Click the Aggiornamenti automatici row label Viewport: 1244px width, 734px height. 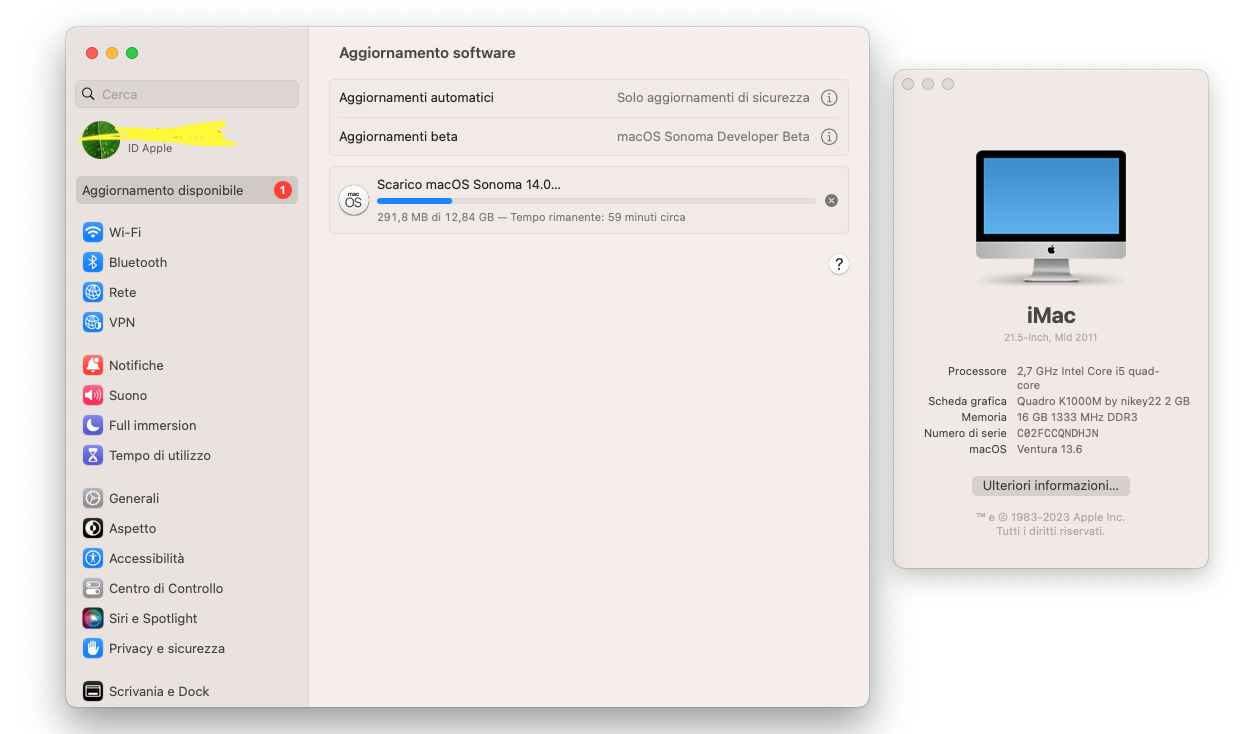coord(416,98)
